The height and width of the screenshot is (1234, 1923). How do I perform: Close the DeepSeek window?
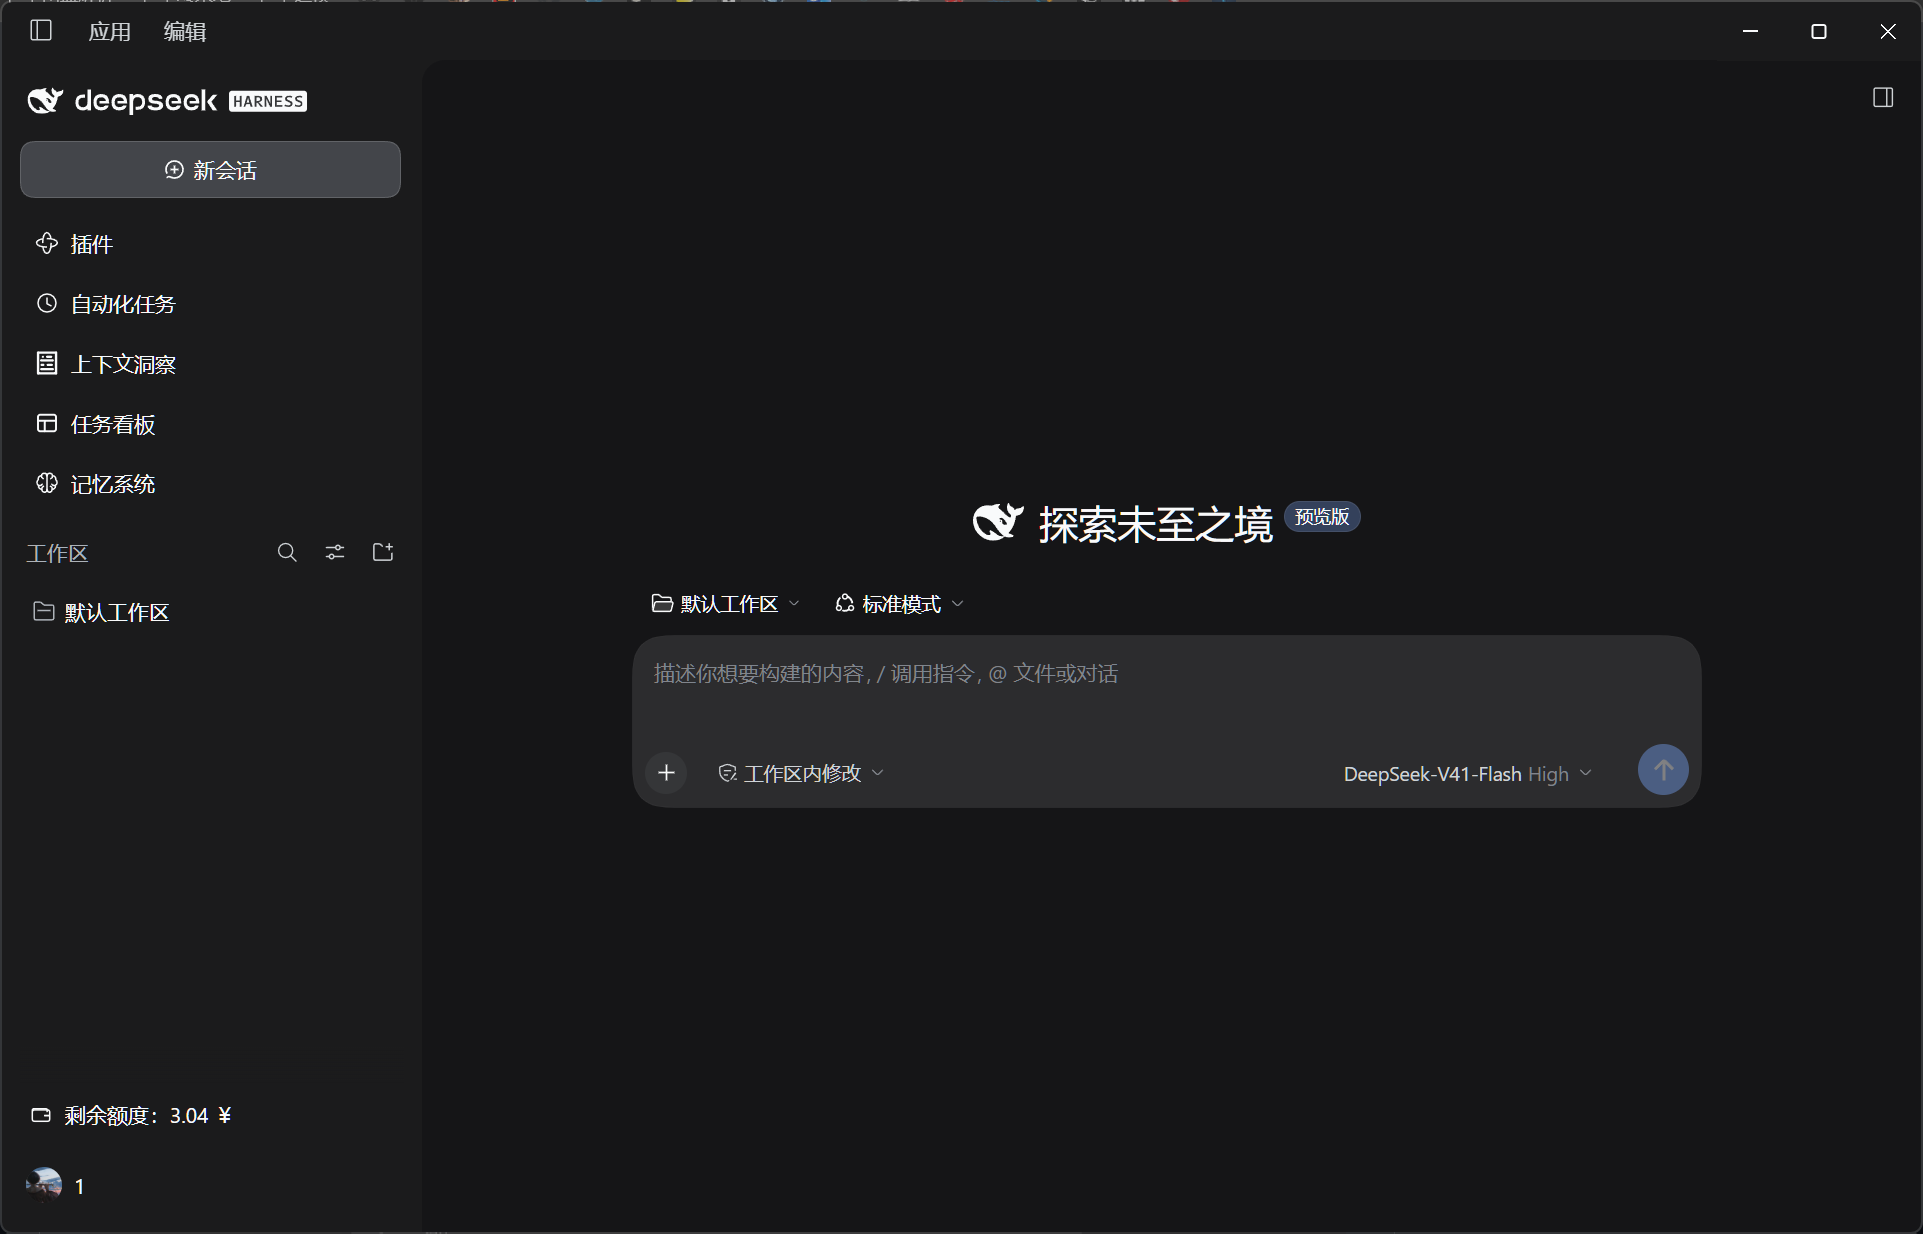[1888, 31]
